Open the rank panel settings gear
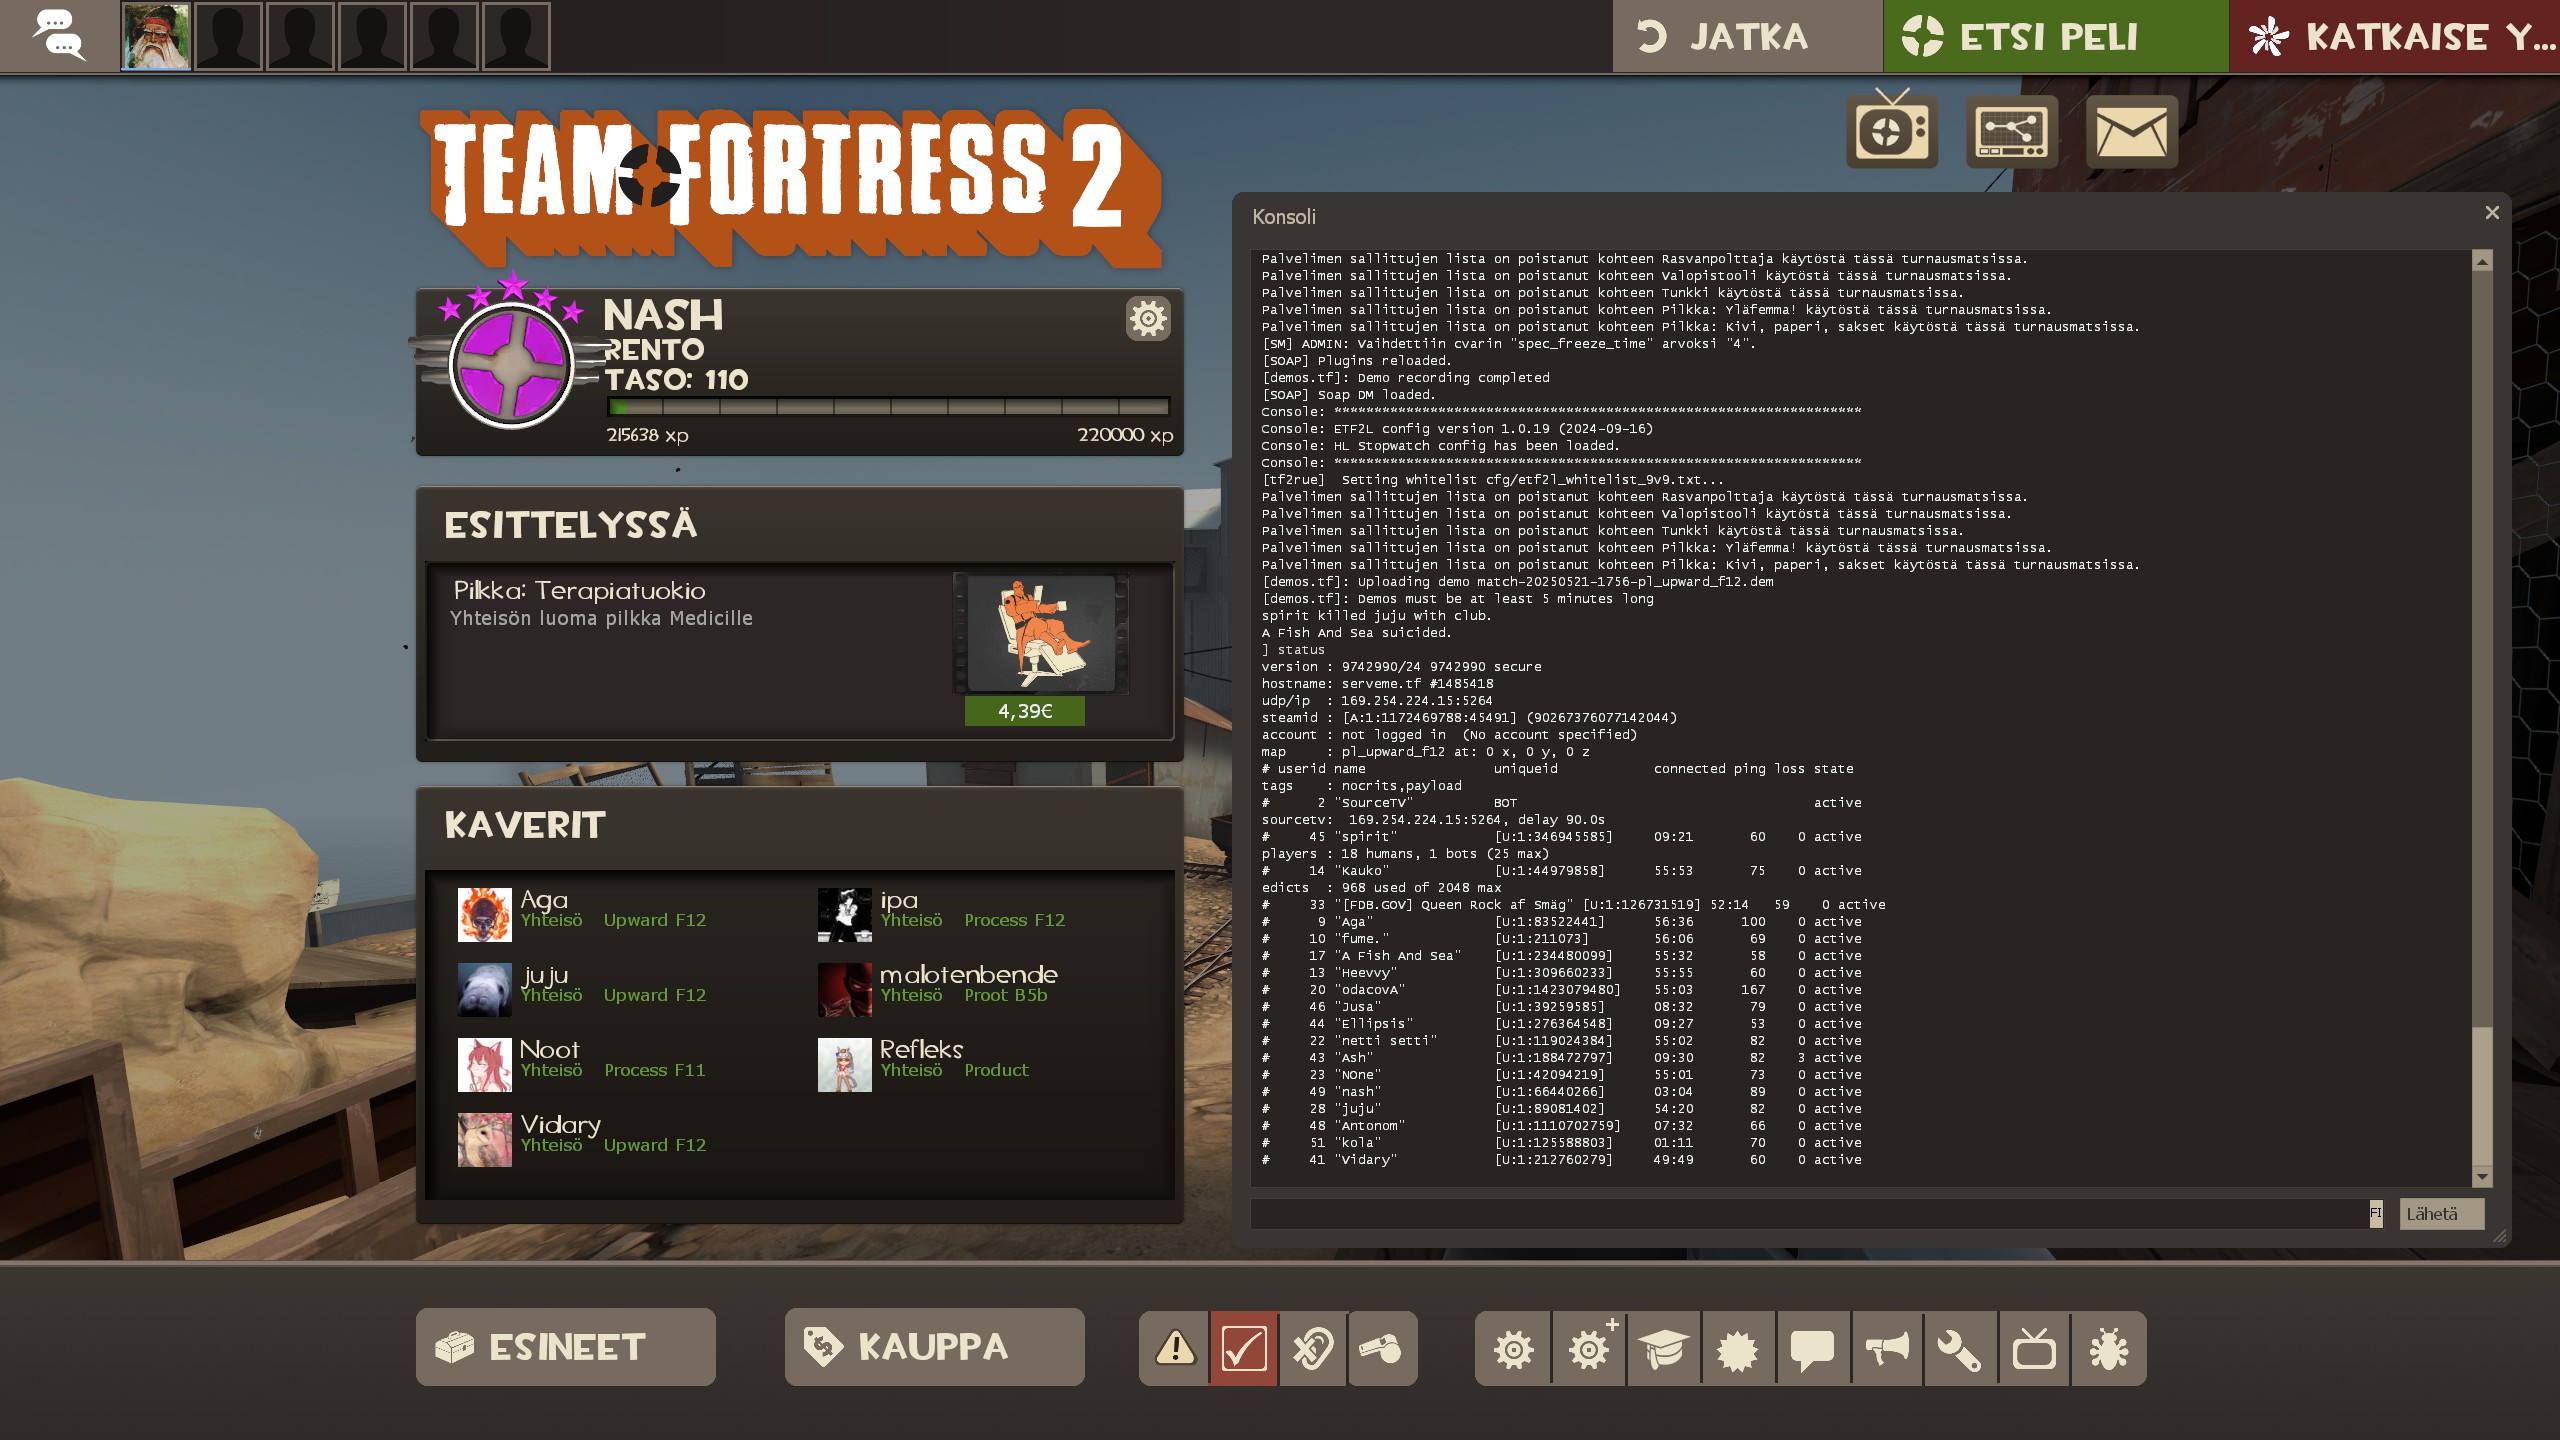Screen dimensions: 2560x1440 point(1148,319)
